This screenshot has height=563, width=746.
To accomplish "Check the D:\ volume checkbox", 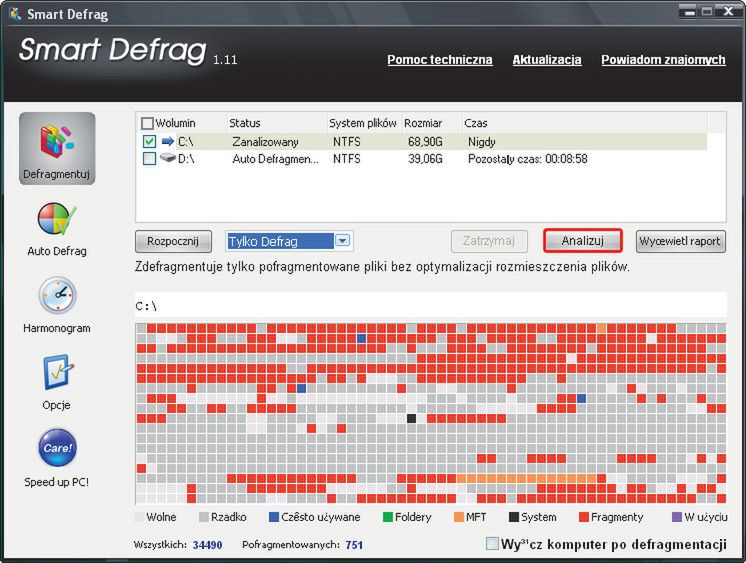I will point(149,158).
